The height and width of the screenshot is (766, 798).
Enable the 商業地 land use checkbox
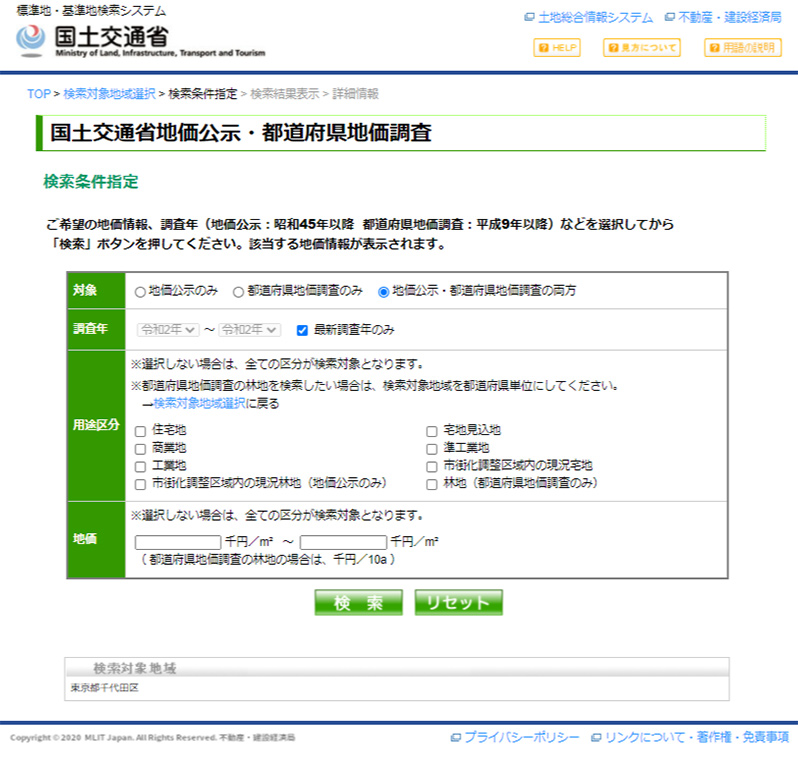click(140, 449)
